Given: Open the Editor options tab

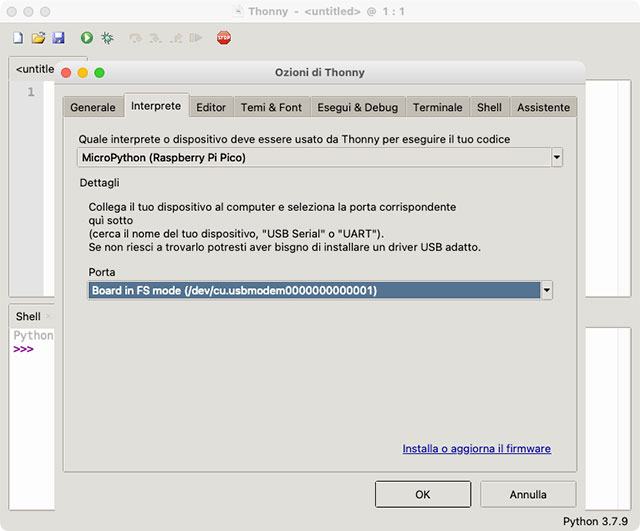Looking at the screenshot, I should 211,107.
